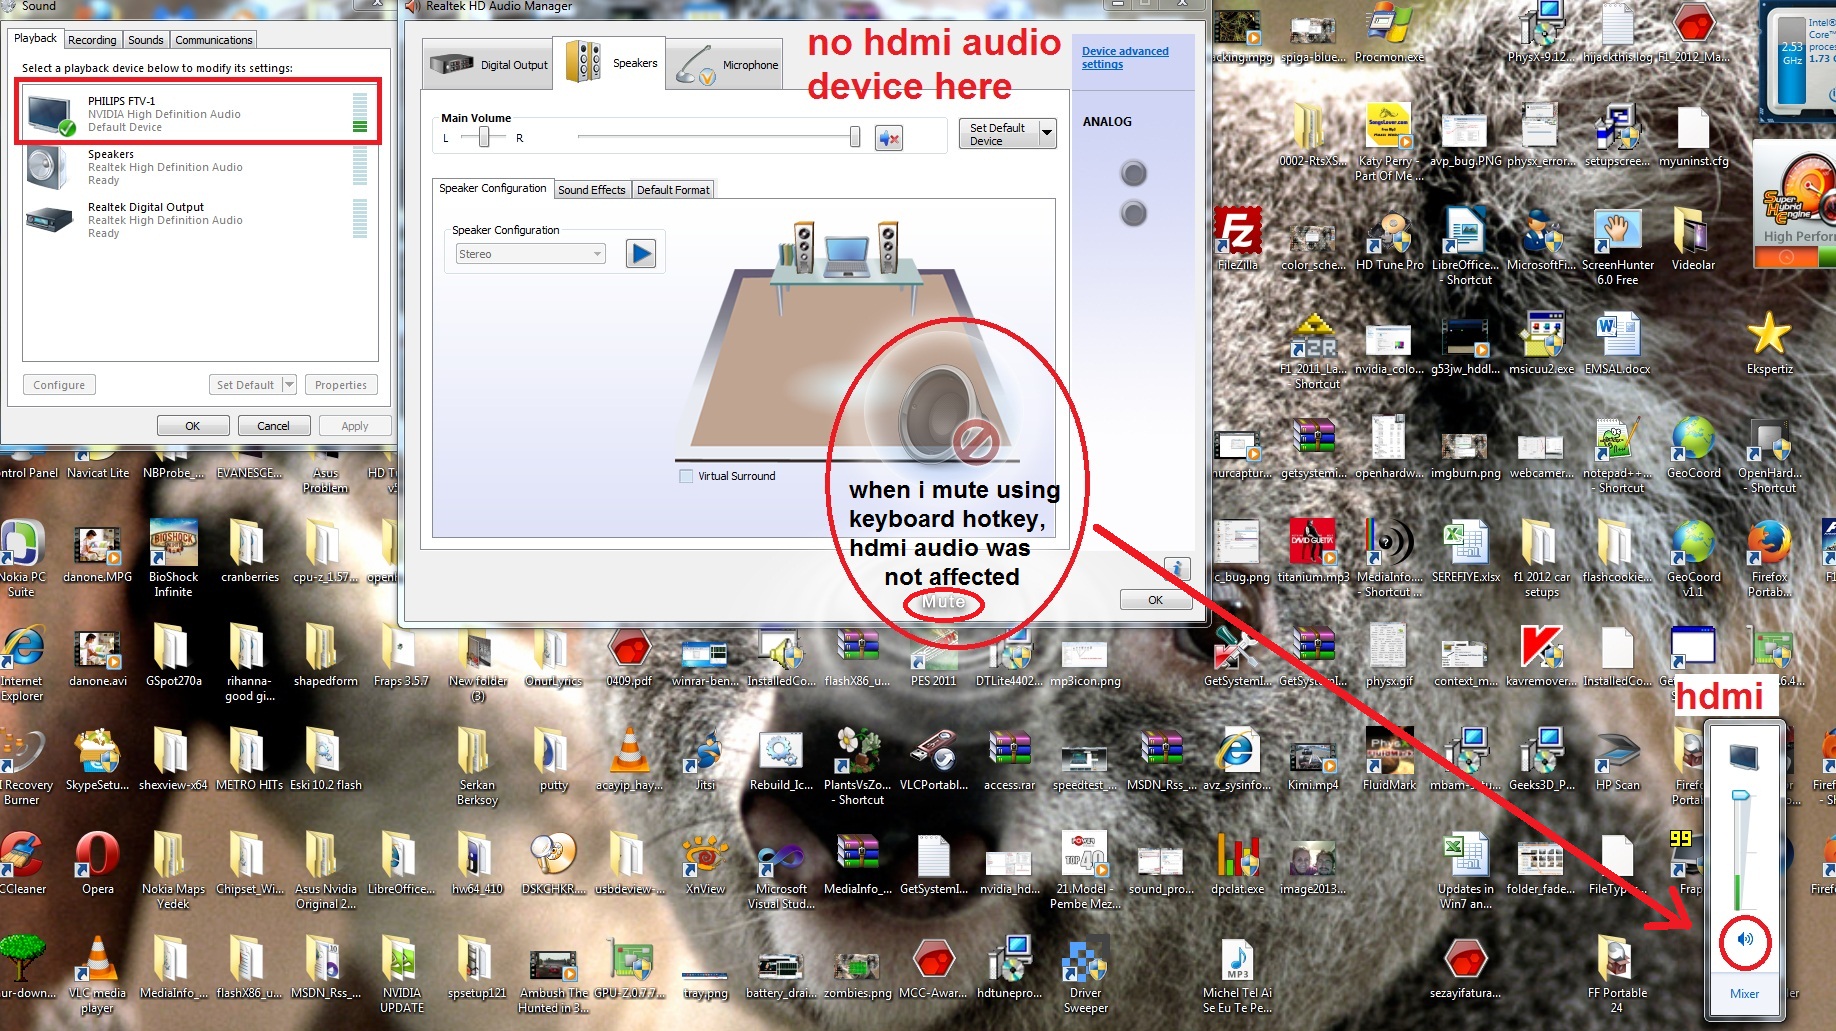Adjust the HDMI volume slider in popup
Image resolution: width=1836 pixels, height=1031 pixels.
[x=1741, y=796]
